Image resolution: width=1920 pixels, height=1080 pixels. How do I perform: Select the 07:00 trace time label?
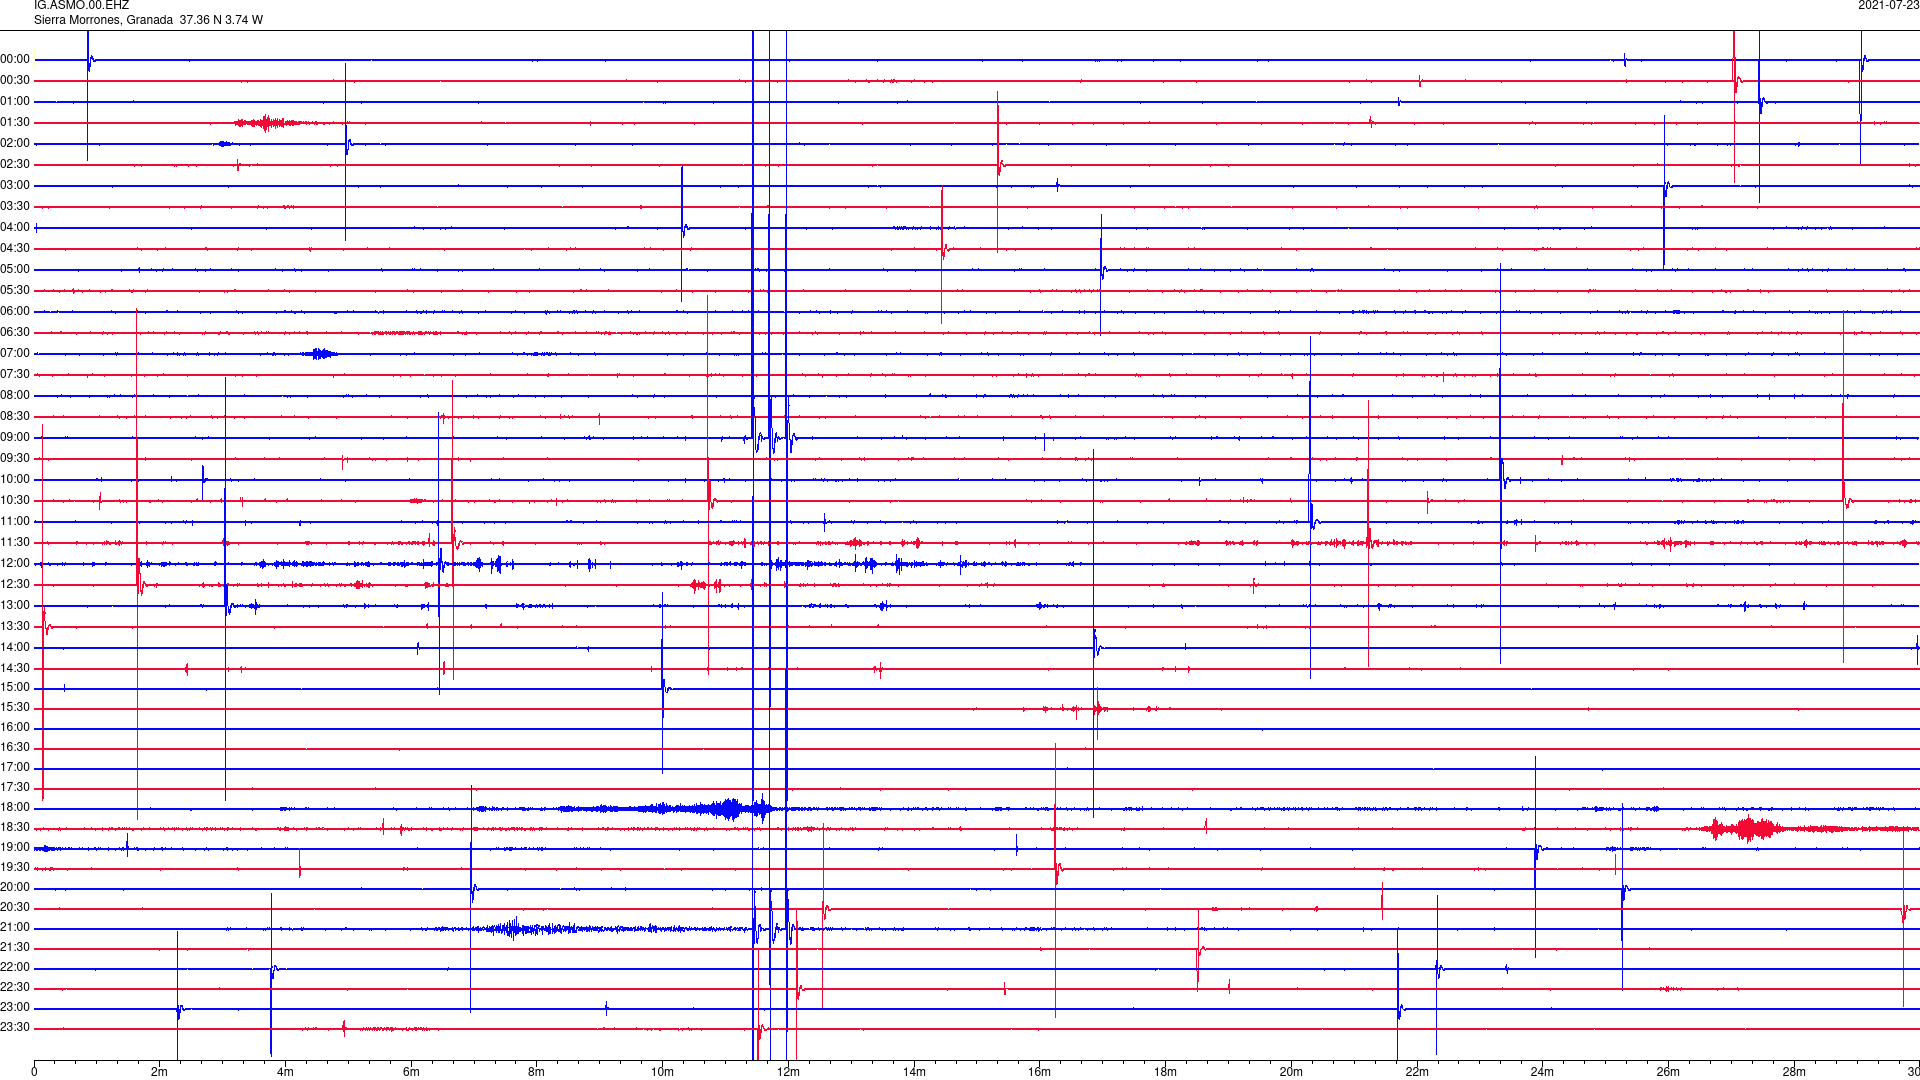(x=15, y=354)
